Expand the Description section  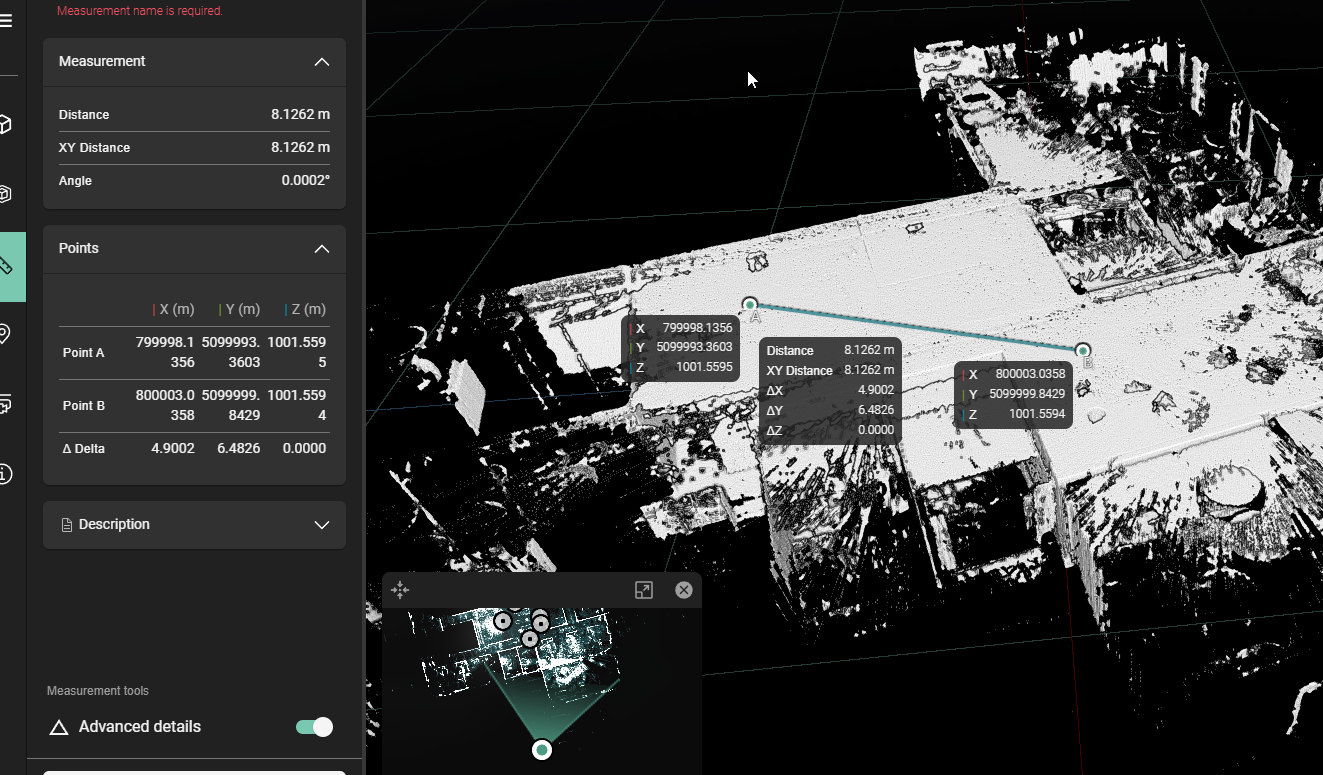[321, 525]
